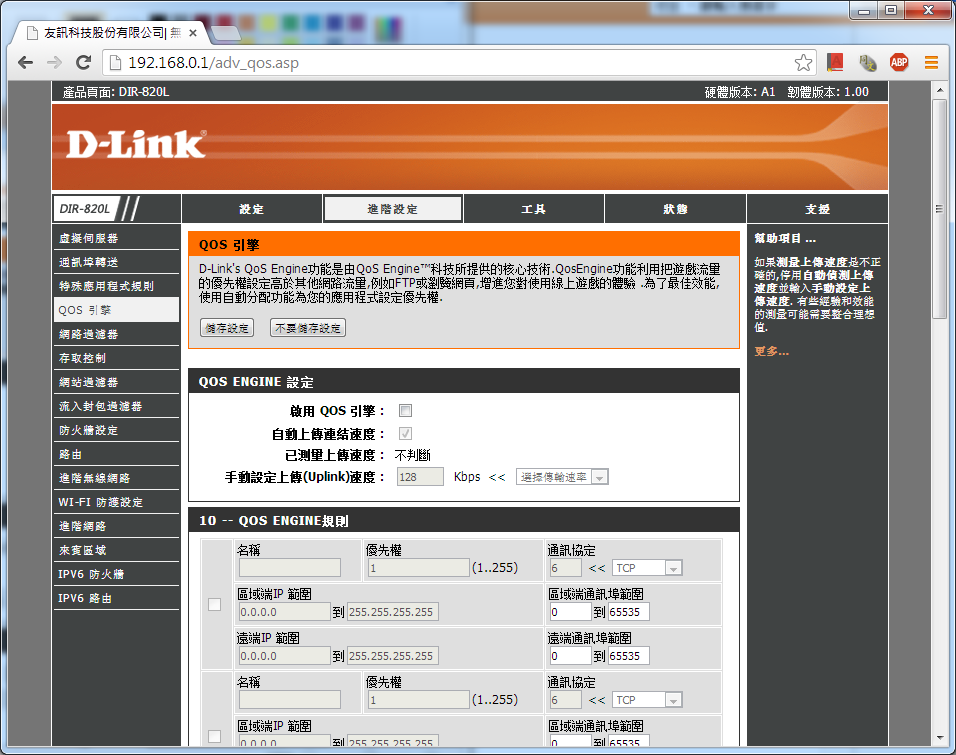Open the Chrome hamburger menu
The height and width of the screenshot is (755, 956).
tap(931, 63)
